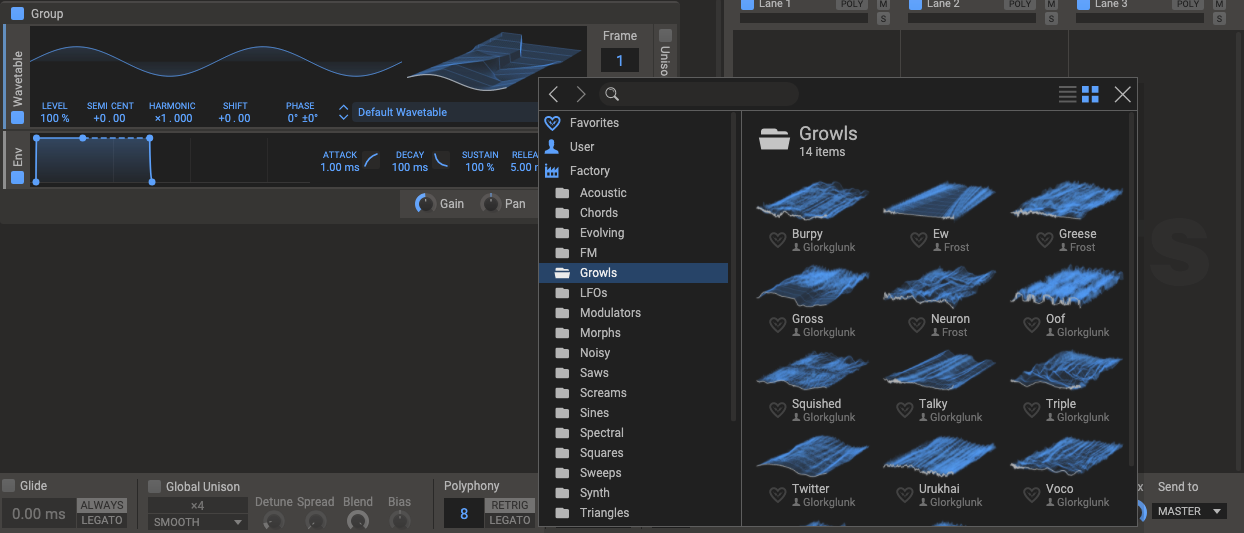Open the Send to MASTER dropdown
The width and height of the screenshot is (1244, 533).
pos(1189,511)
